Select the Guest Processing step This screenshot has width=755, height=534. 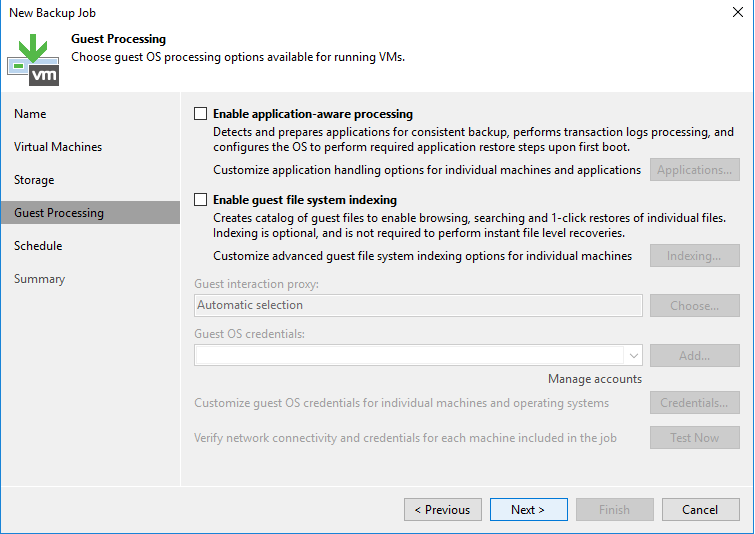point(59,213)
